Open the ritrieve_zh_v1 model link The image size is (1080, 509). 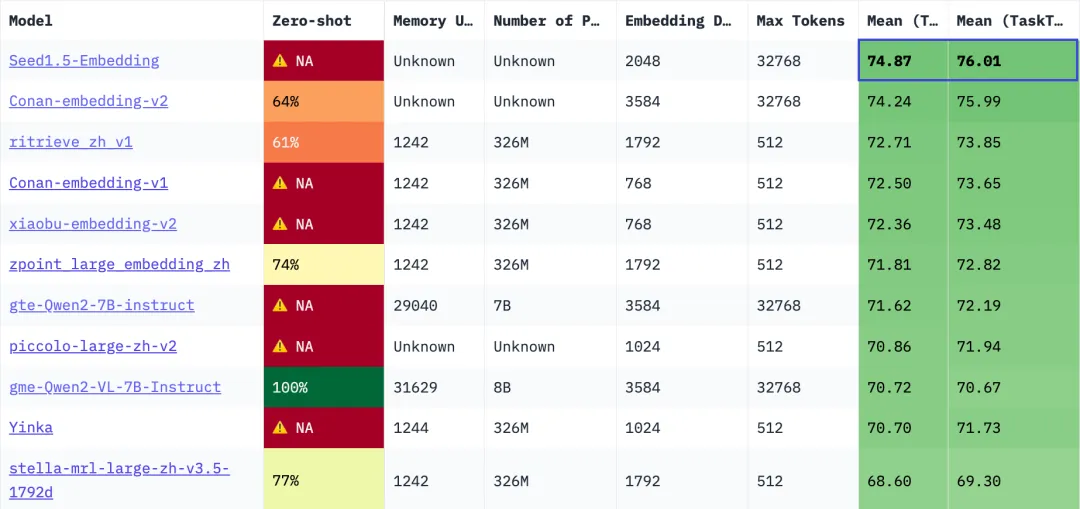[71, 143]
